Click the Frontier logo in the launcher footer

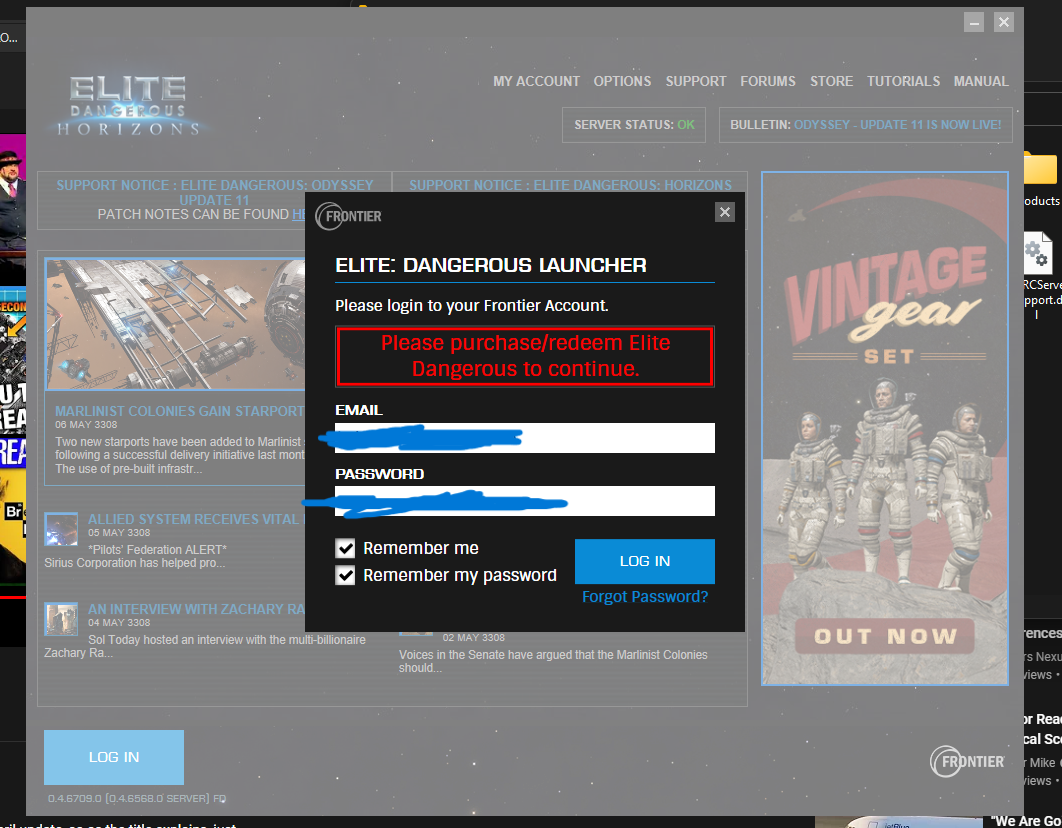click(x=967, y=762)
